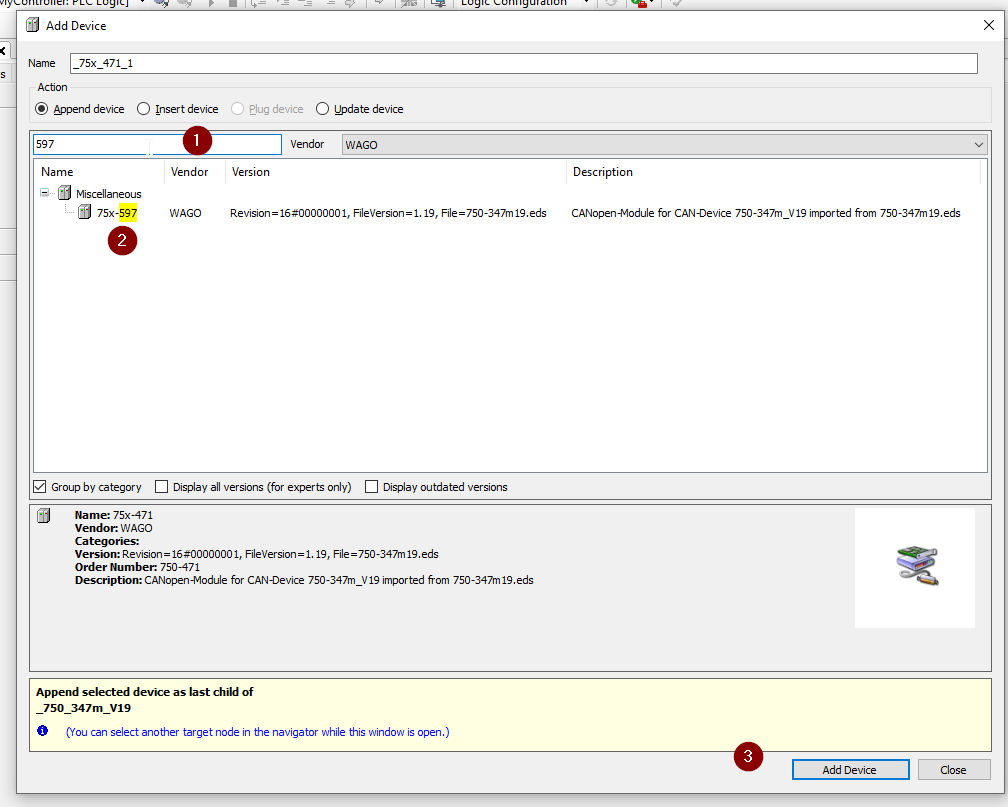This screenshot has width=1008, height=807.
Task: Sort list by Name column header
Action: pos(100,172)
